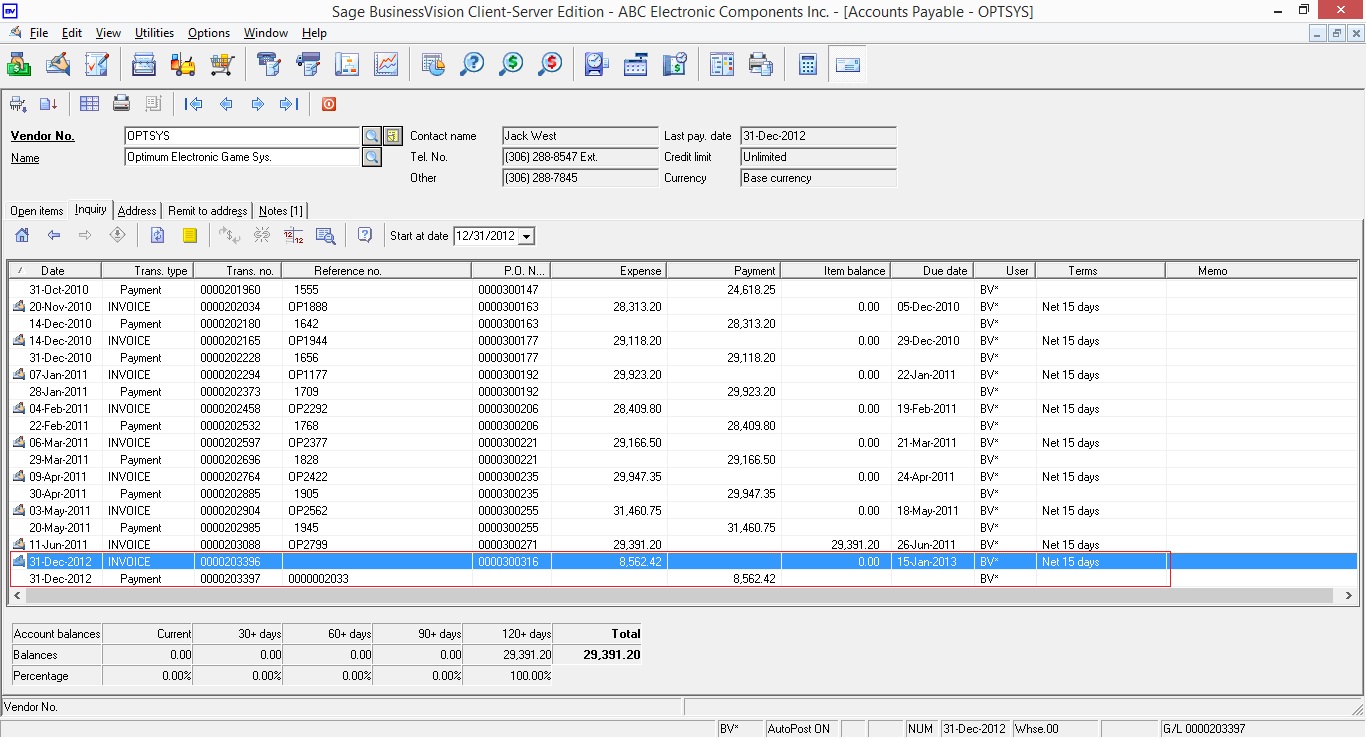
Task: Open the File menu
Action: click(39, 33)
